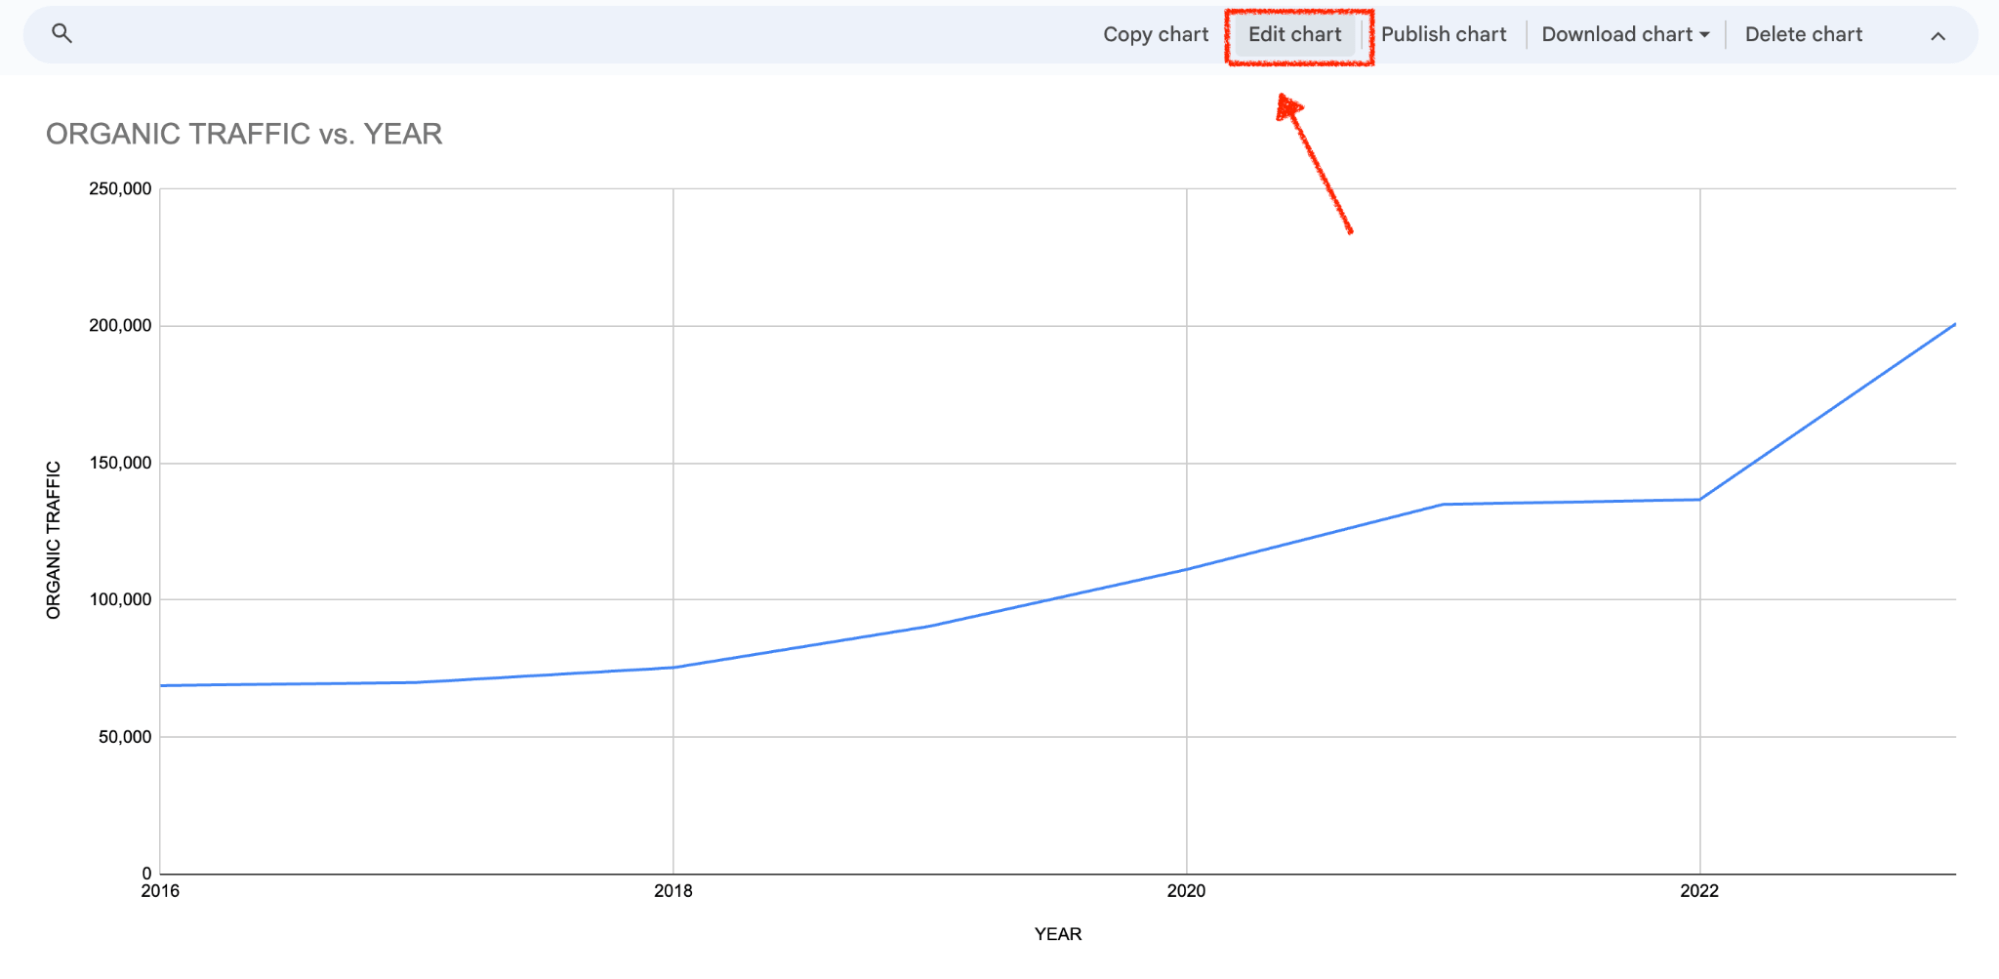Open Edit chart highlighted by red box
The width and height of the screenshot is (1999, 979).
click(x=1296, y=33)
